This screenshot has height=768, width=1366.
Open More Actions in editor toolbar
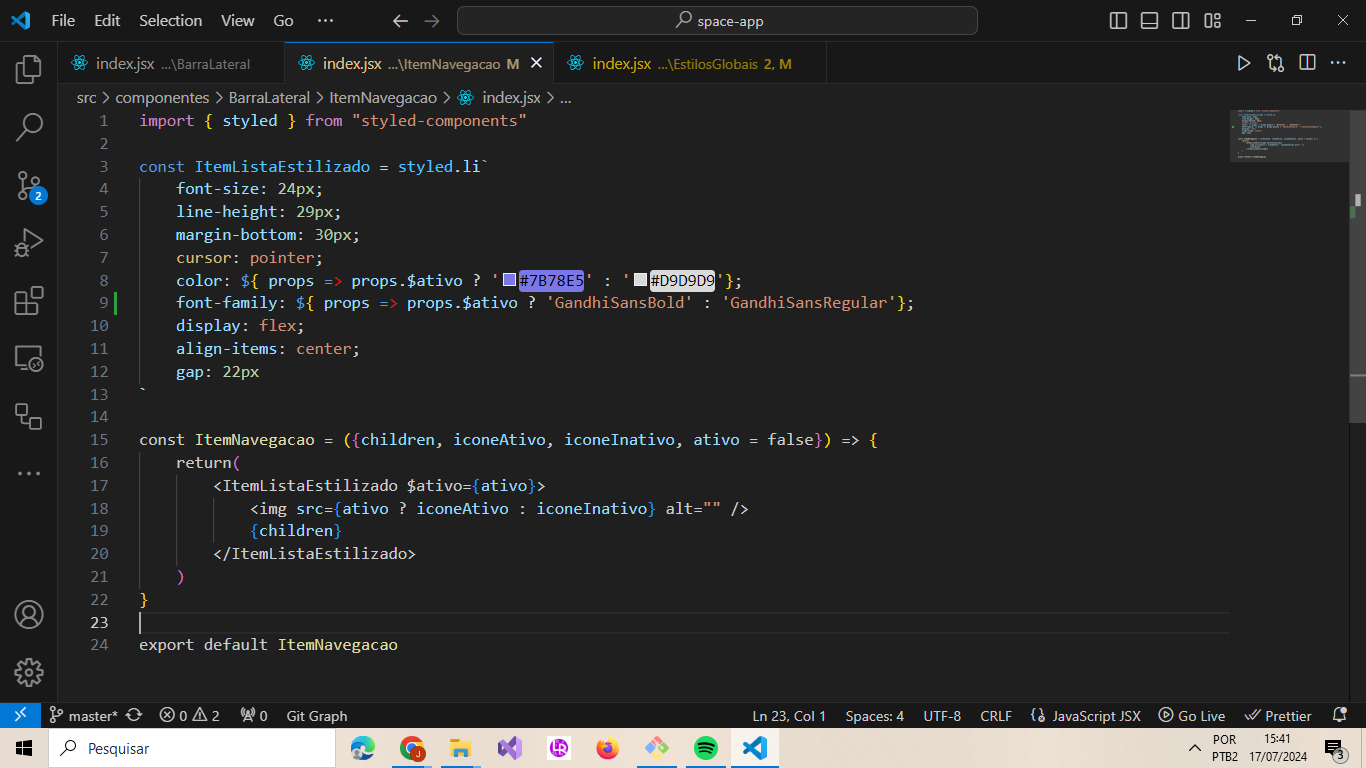click(1338, 63)
